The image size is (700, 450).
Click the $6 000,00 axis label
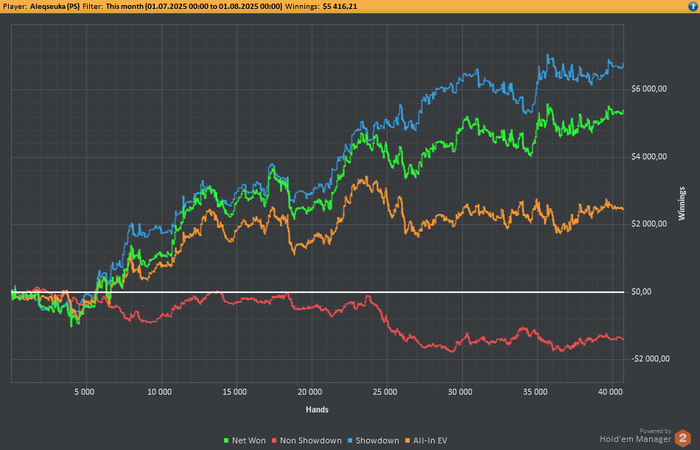(x=649, y=89)
